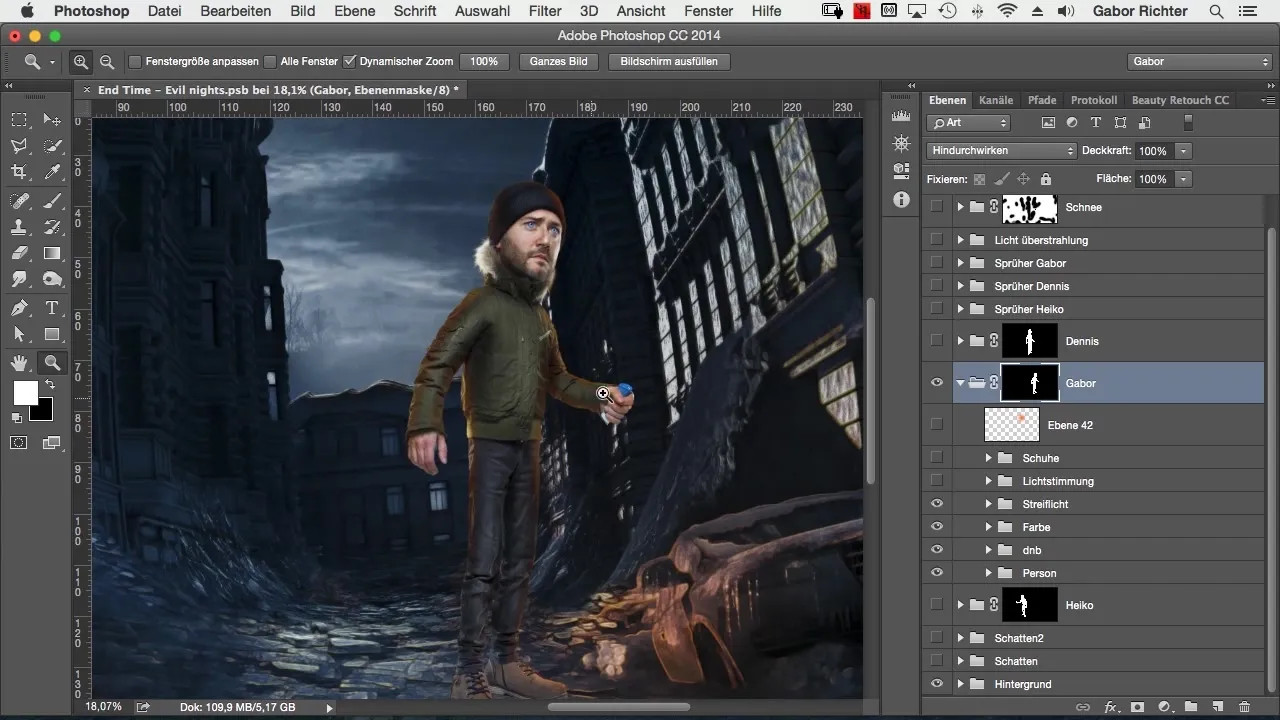Screen dimensions: 1280x720
Task: Expand the Schuhe group
Action: coord(988,458)
